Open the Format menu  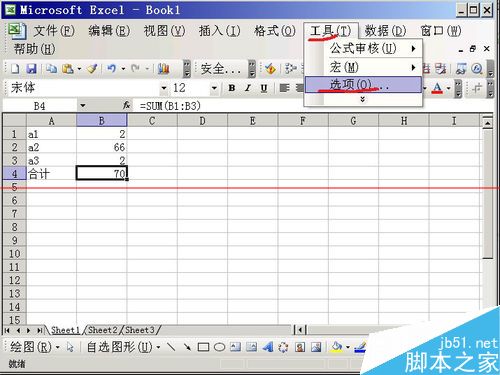point(275,31)
